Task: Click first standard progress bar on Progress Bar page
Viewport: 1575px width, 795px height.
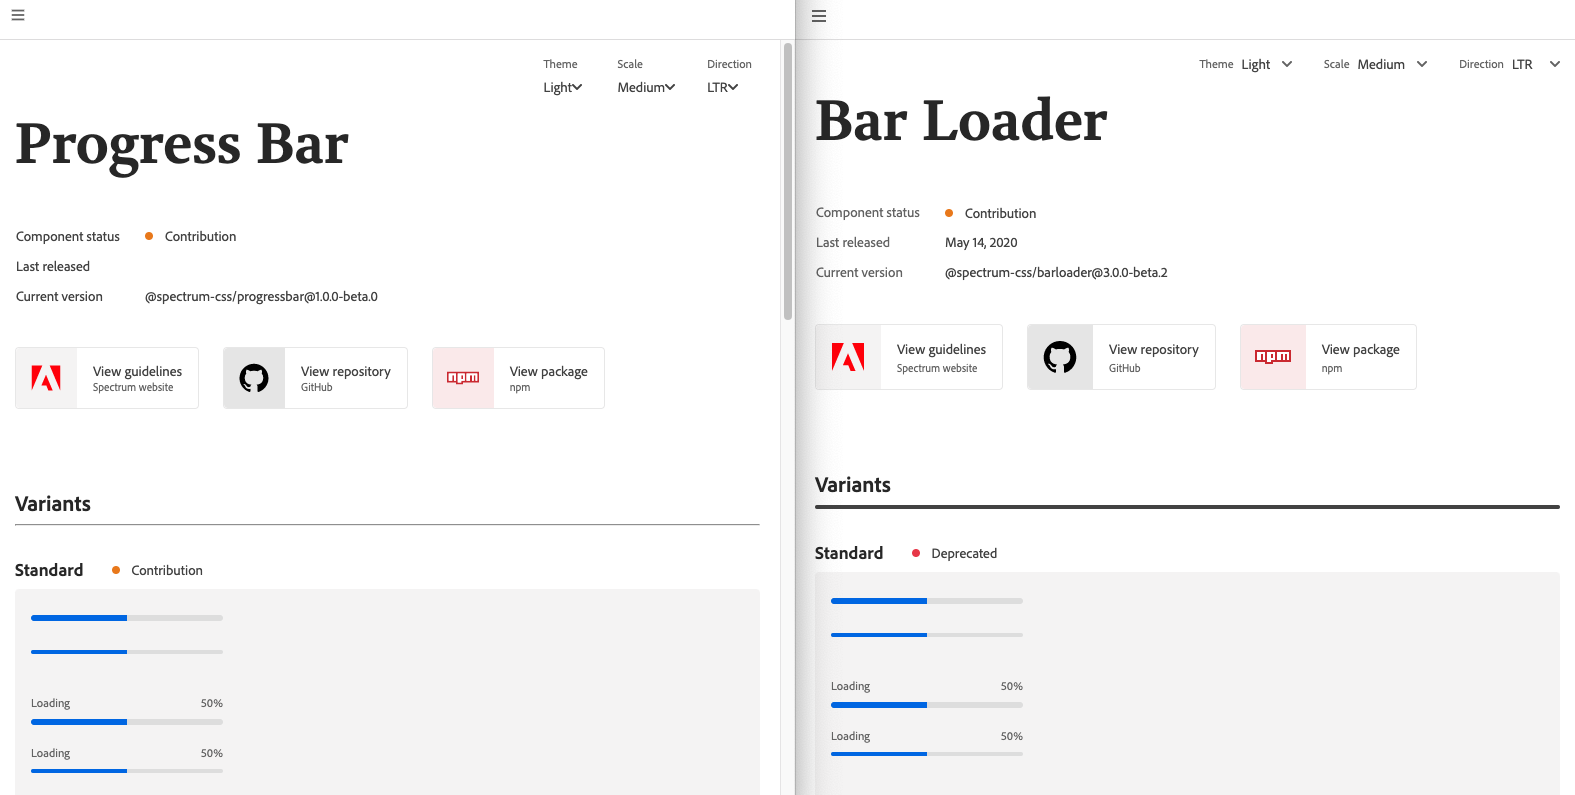Action: (127, 618)
